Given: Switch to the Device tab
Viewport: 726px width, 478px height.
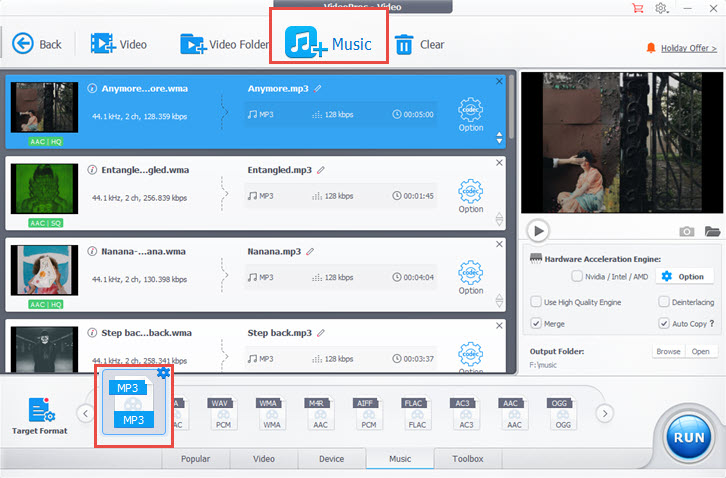Looking at the screenshot, I should click(332, 459).
